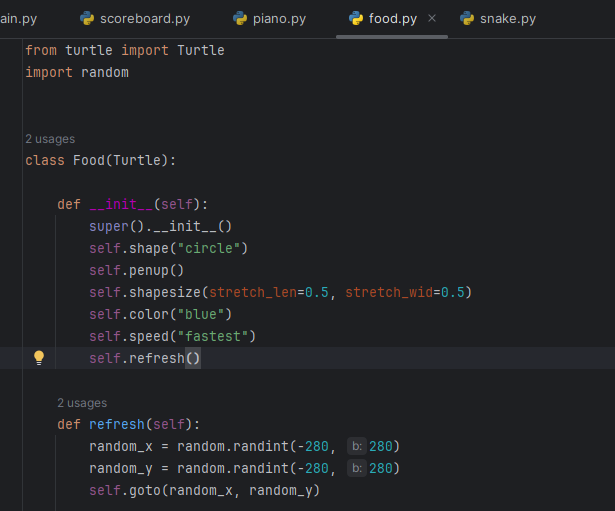
Task: Click the 'b:' parameter hint in random_y line
Action: coord(357,468)
